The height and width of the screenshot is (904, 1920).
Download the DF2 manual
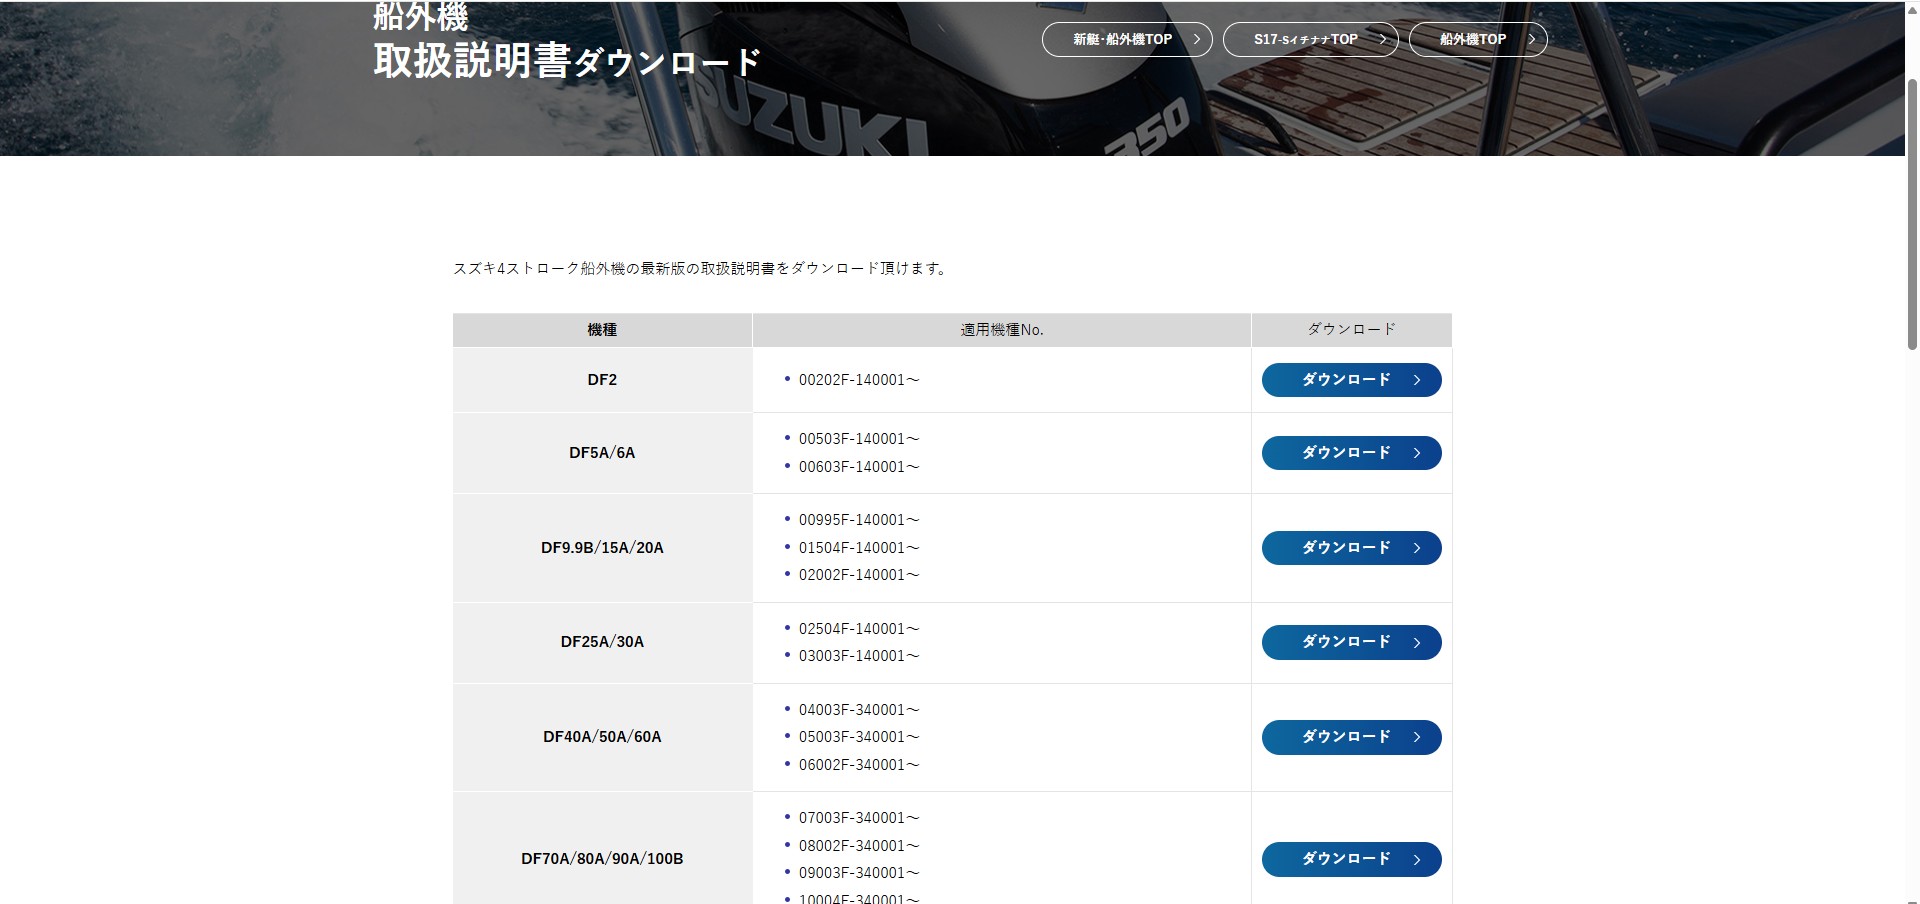click(x=1350, y=380)
